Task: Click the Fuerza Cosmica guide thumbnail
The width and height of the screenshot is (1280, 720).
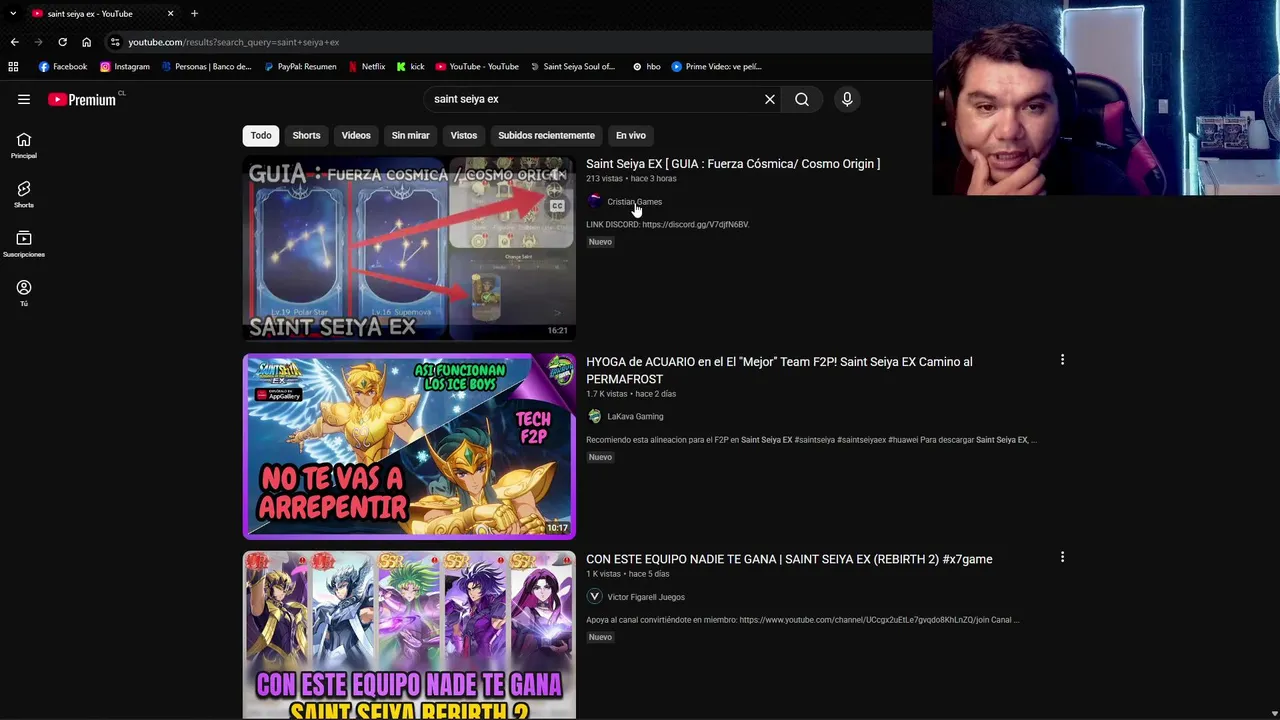Action: (x=409, y=248)
